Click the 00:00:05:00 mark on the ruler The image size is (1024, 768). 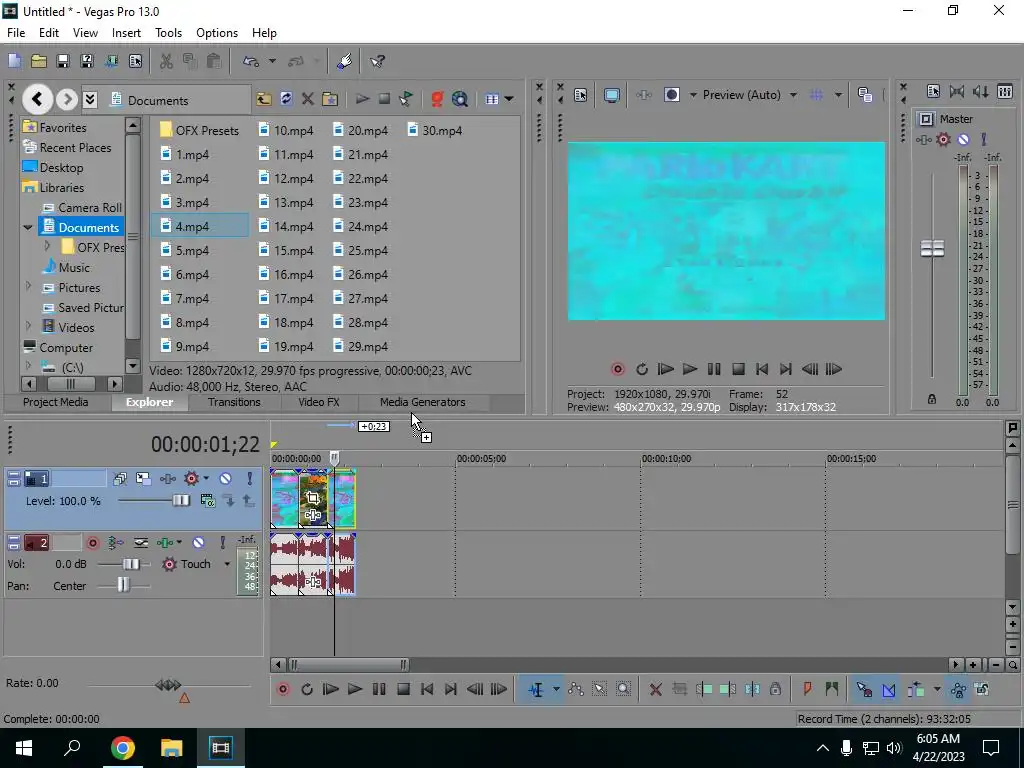[x=481, y=458]
